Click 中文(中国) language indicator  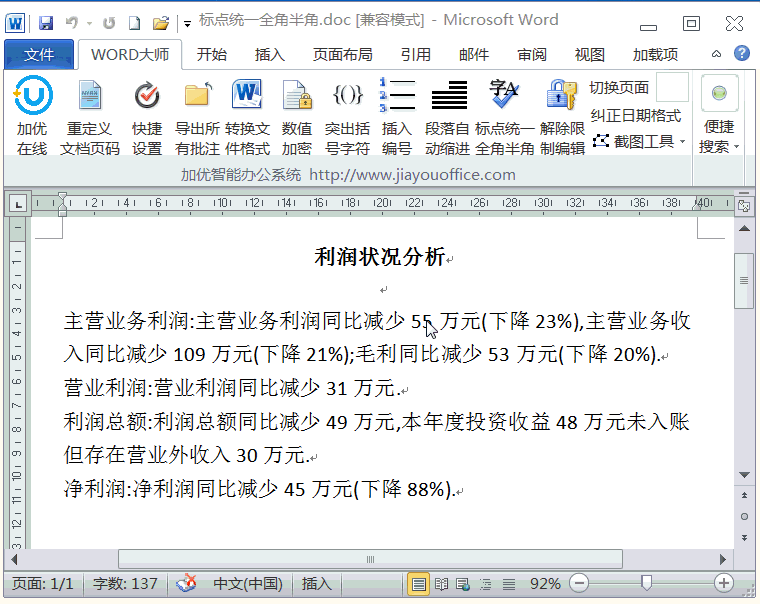[248, 583]
